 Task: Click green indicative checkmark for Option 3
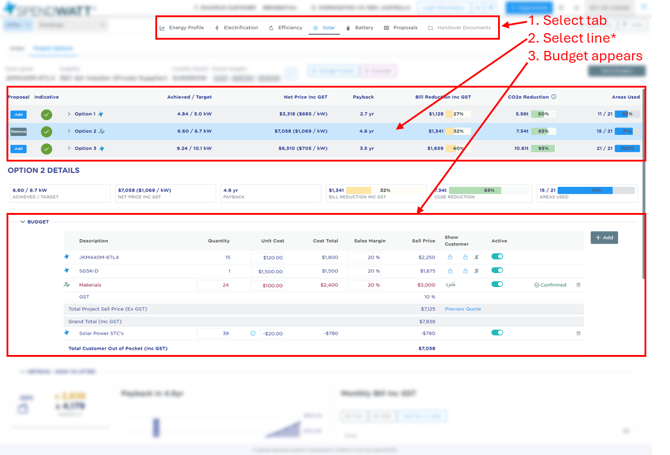click(46, 149)
